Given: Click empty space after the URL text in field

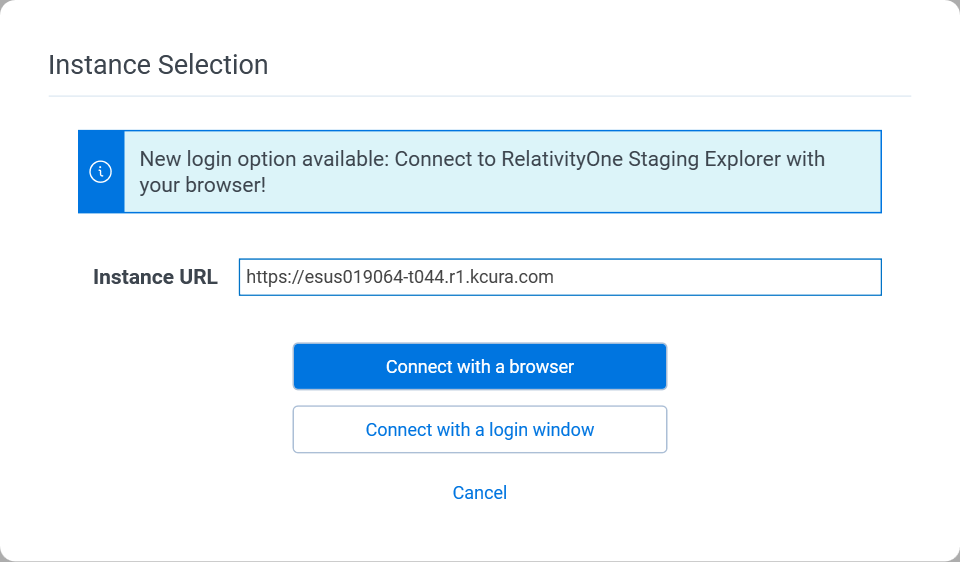Looking at the screenshot, I should 716,277.
